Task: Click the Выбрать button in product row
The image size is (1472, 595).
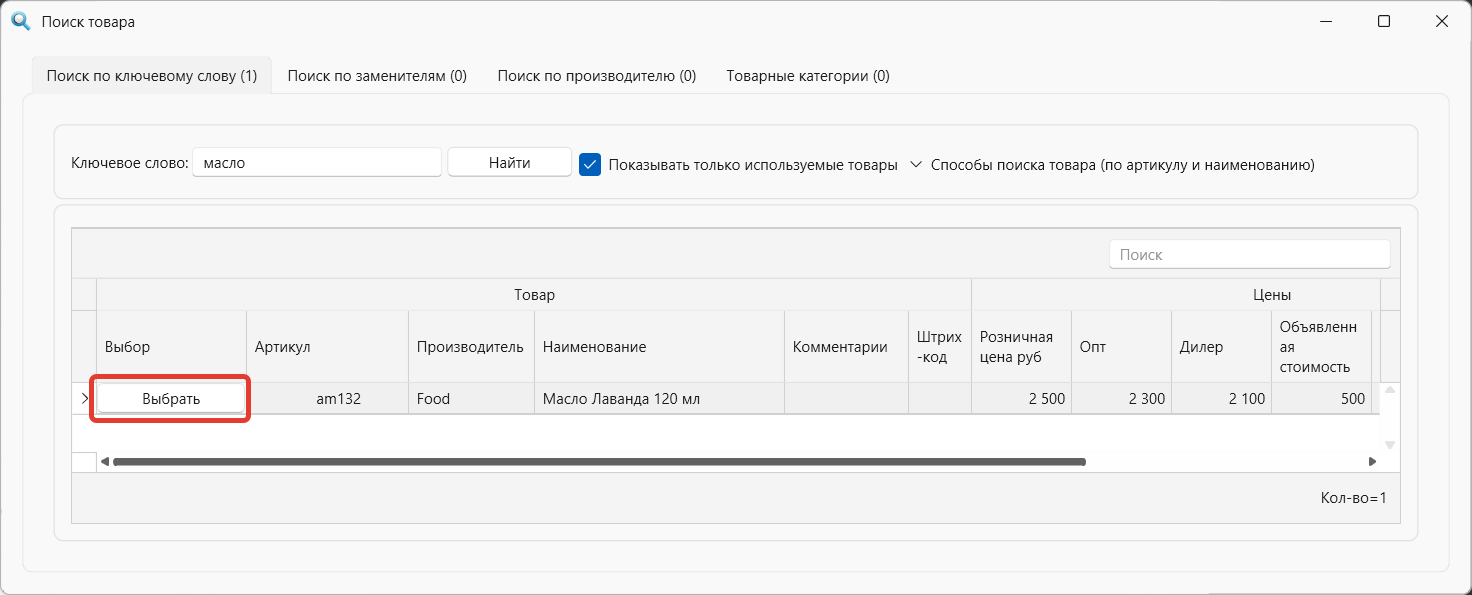Action: click(171, 399)
